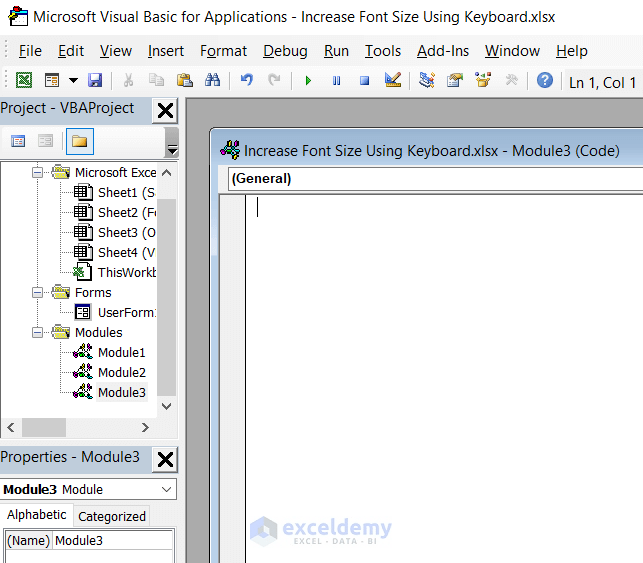The height and width of the screenshot is (563, 643).
Task: Open the Tools menu
Action: (383, 51)
